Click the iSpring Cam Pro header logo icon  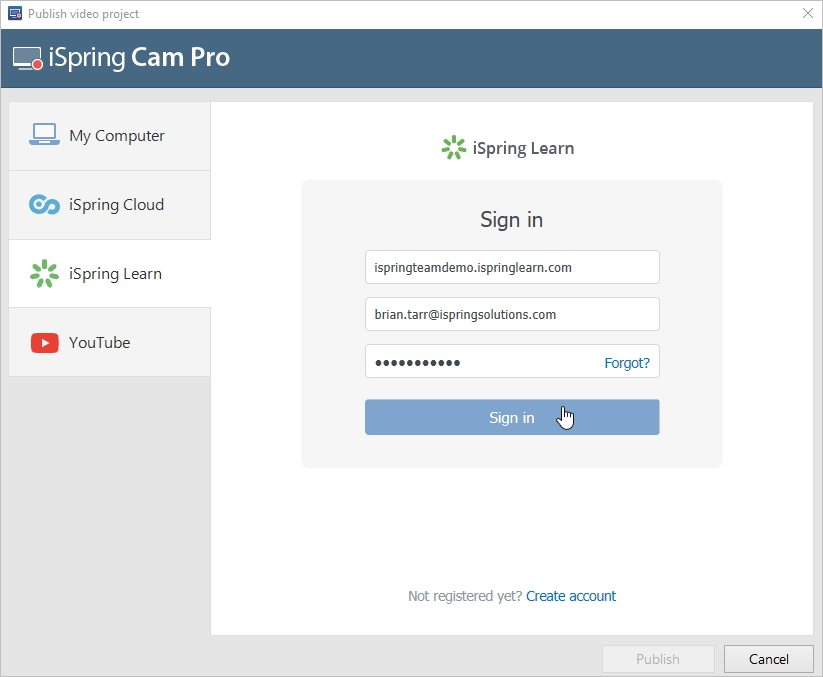click(x=28, y=58)
